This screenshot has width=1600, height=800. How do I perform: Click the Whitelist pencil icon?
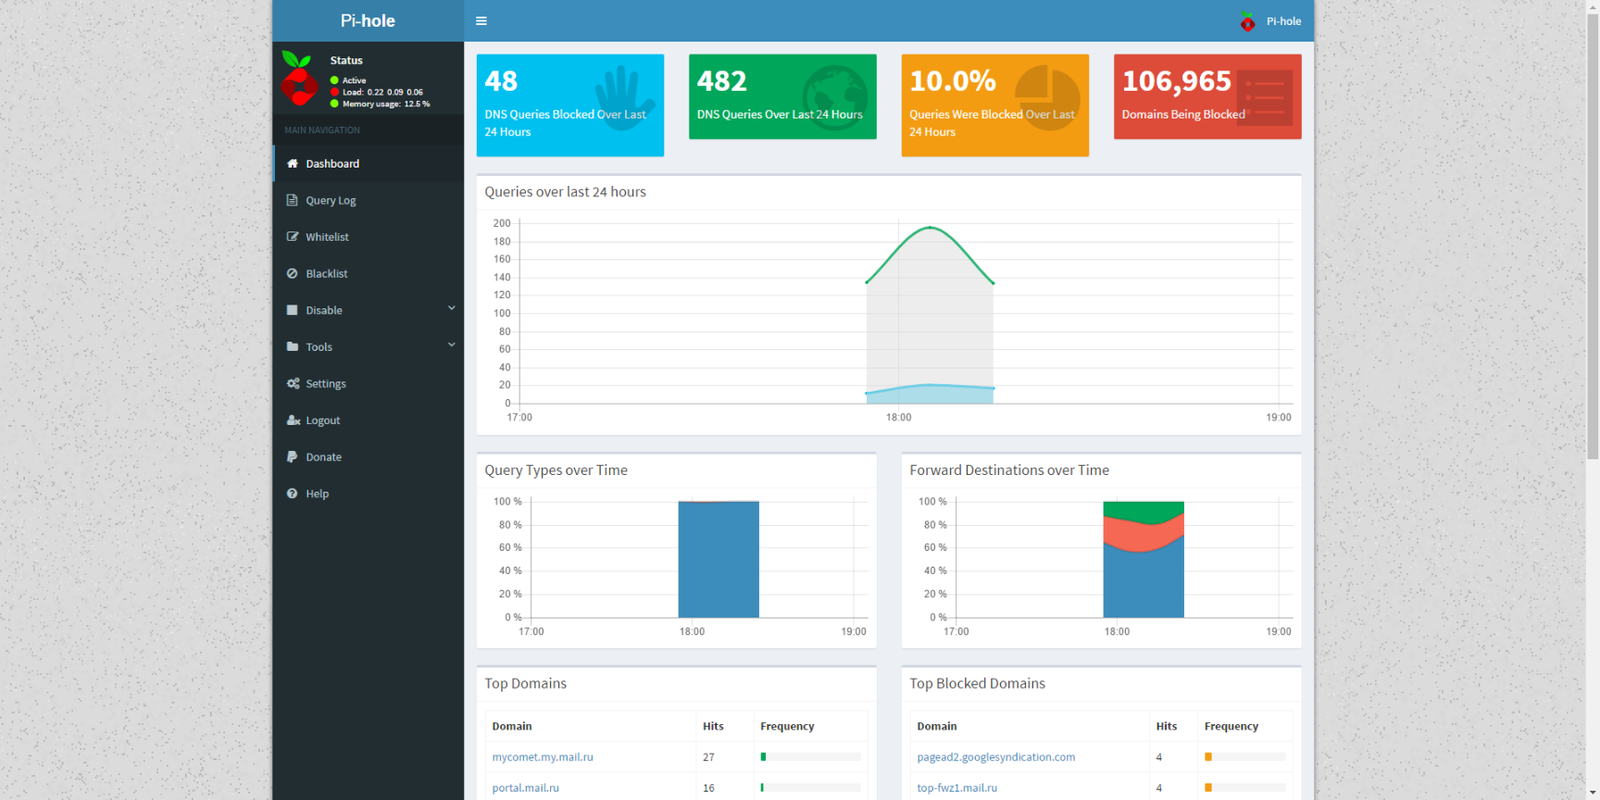pos(292,237)
